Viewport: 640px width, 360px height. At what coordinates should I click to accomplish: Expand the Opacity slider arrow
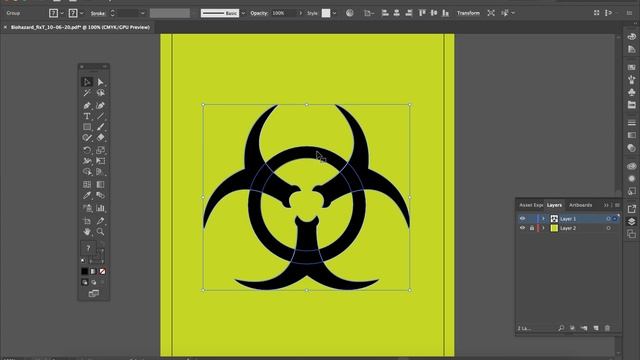301,13
